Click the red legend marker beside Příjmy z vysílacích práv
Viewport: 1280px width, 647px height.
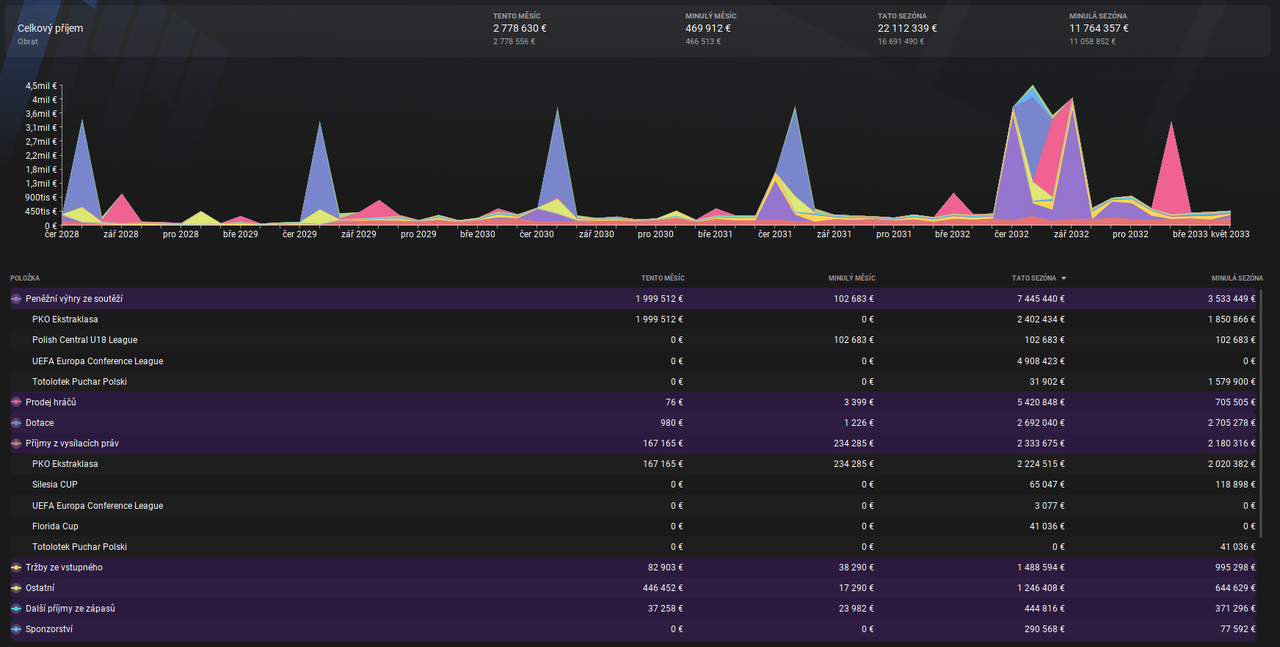click(x=16, y=443)
